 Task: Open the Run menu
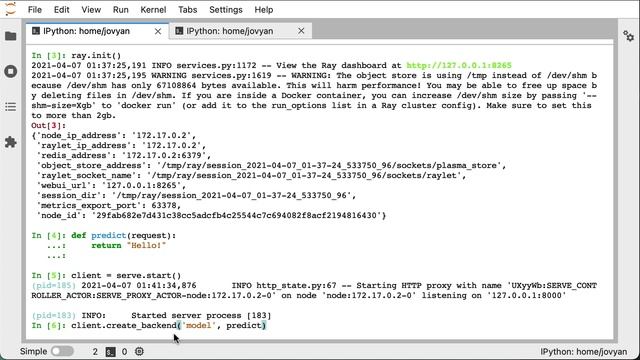click(121, 10)
